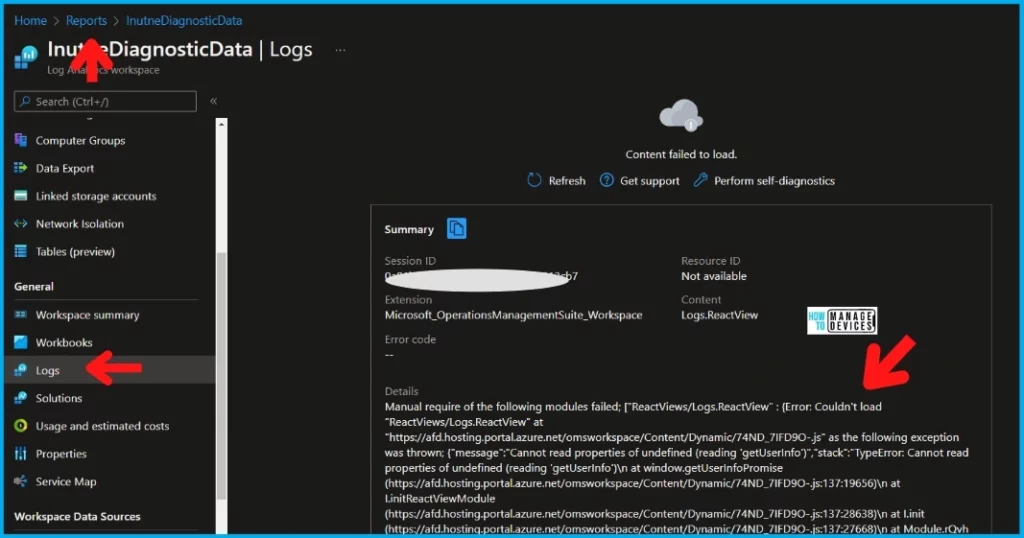Click the Workspace Data Sources heading
The image size is (1024, 538).
pos(77,516)
